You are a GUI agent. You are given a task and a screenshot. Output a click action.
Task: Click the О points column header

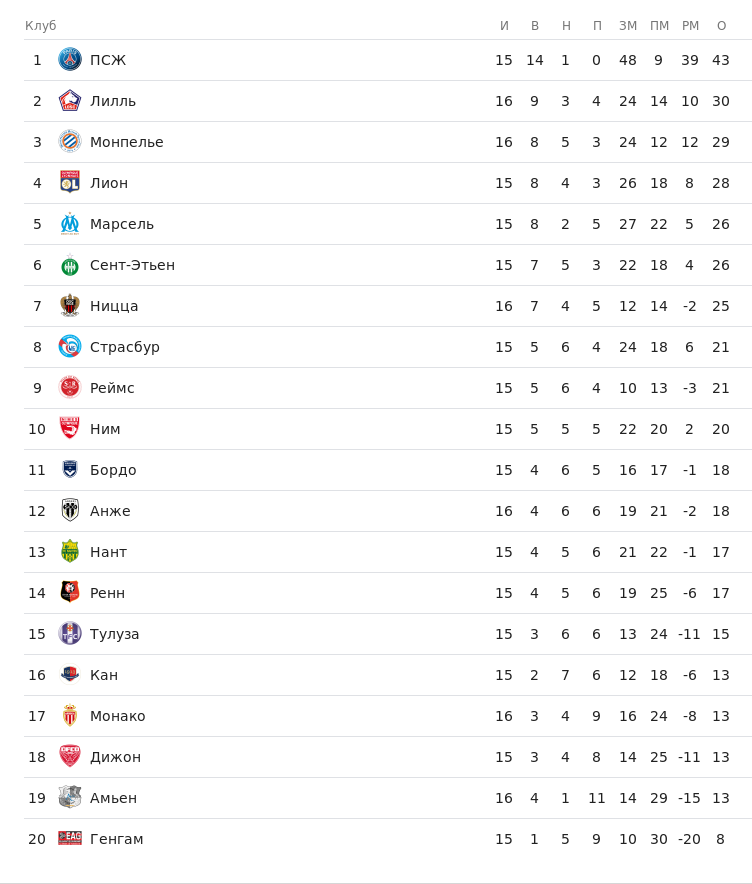pyautogui.click(x=721, y=26)
